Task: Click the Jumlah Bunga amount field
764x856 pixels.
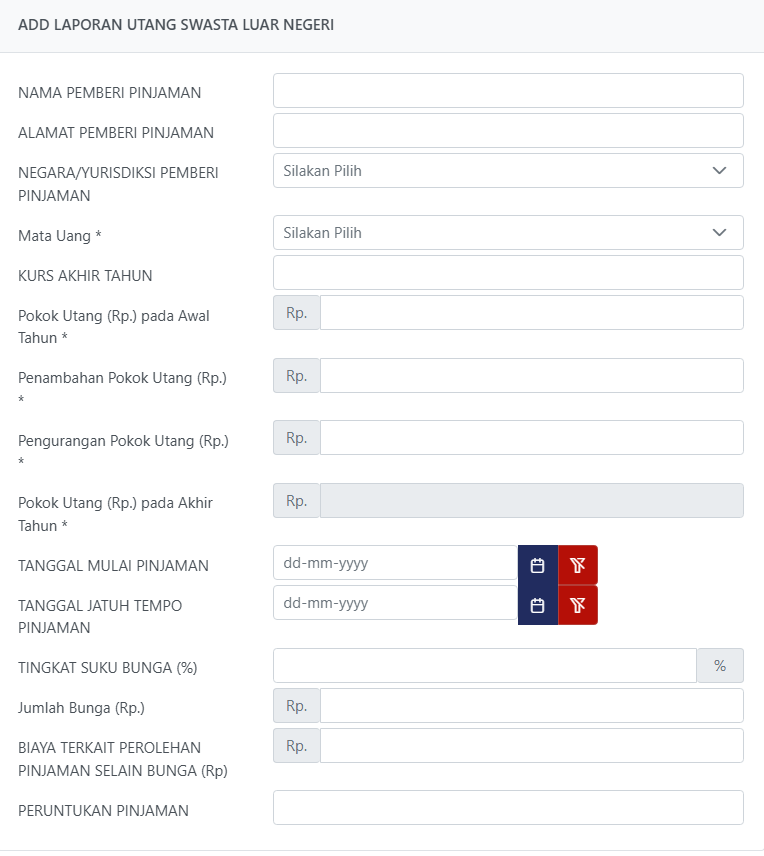Action: pyautogui.click(x=531, y=706)
